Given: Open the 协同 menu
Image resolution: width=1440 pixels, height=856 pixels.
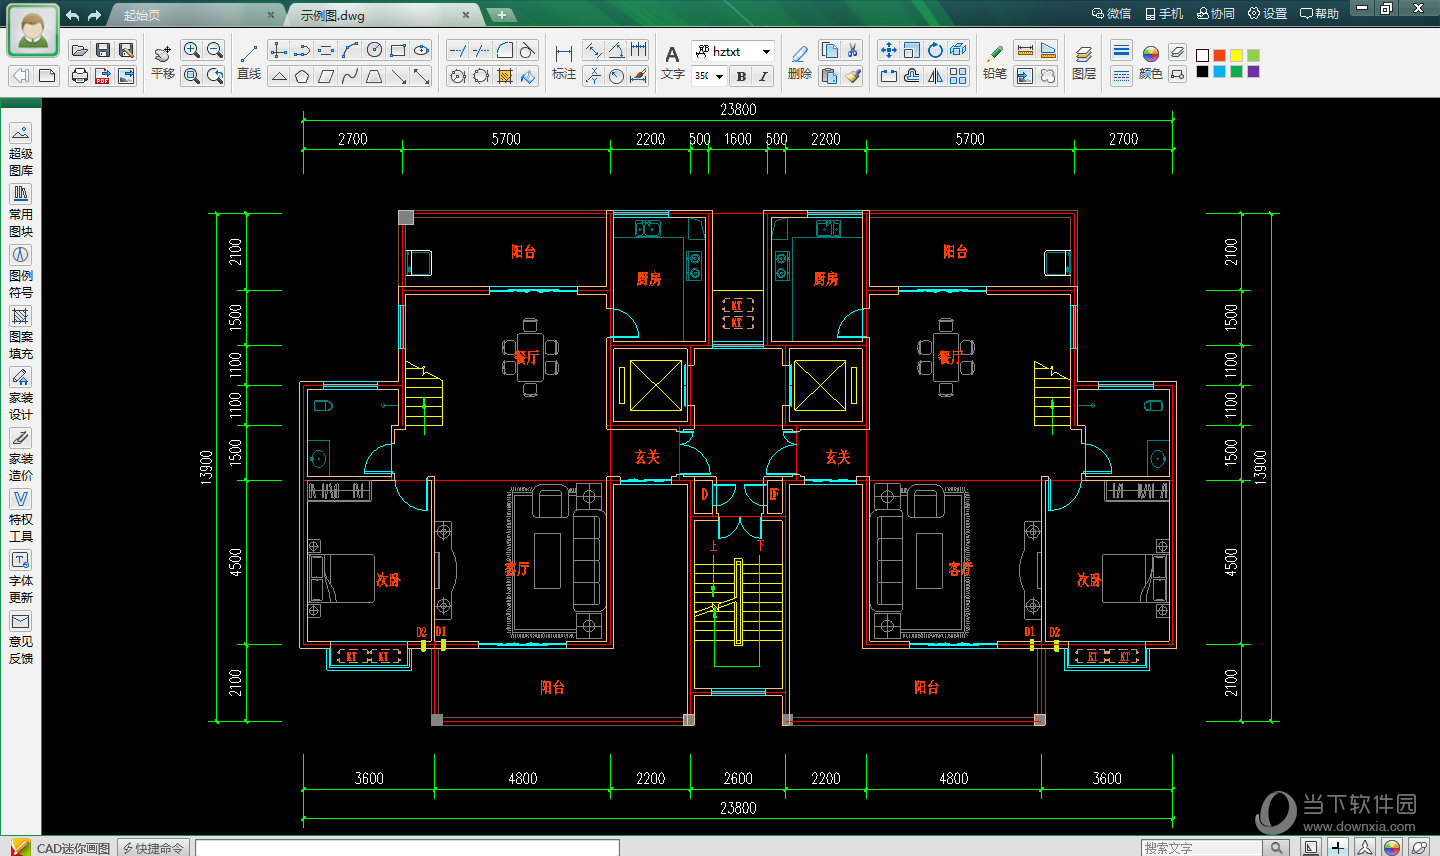Looking at the screenshot, I should (x=1216, y=14).
